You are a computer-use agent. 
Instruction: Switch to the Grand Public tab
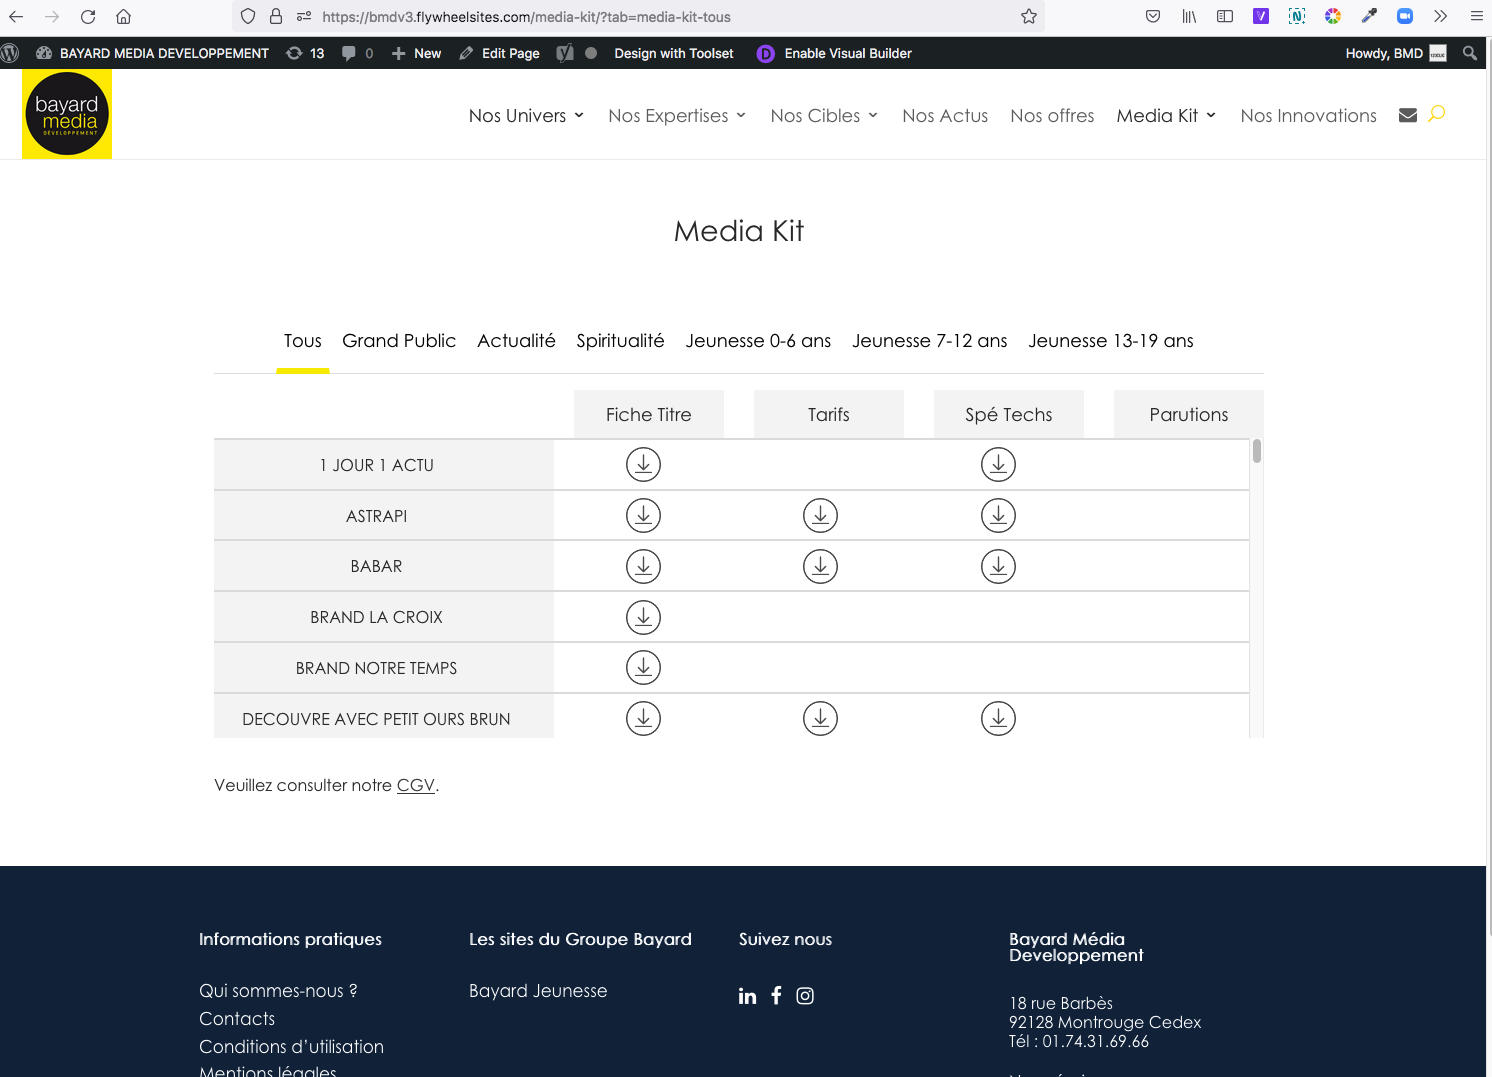(x=399, y=341)
